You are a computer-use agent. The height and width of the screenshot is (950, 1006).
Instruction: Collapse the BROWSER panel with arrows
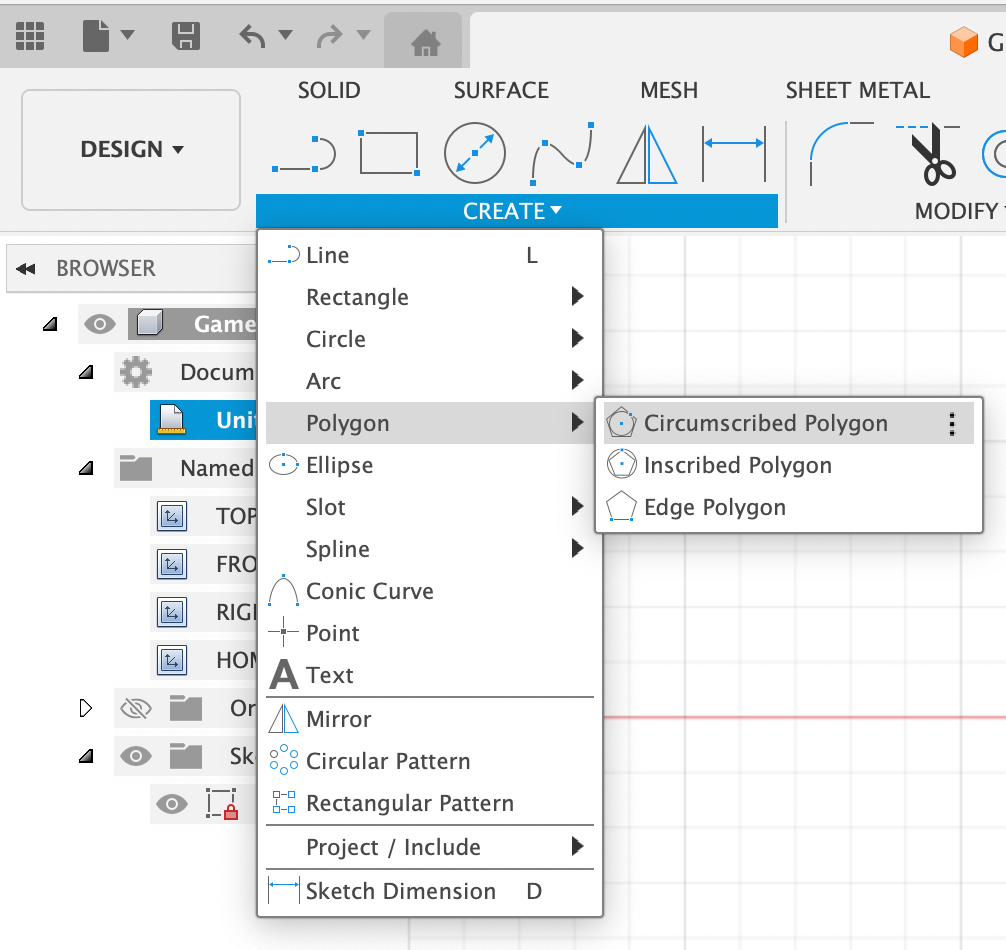pyautogui.click(x=26, y=269)
